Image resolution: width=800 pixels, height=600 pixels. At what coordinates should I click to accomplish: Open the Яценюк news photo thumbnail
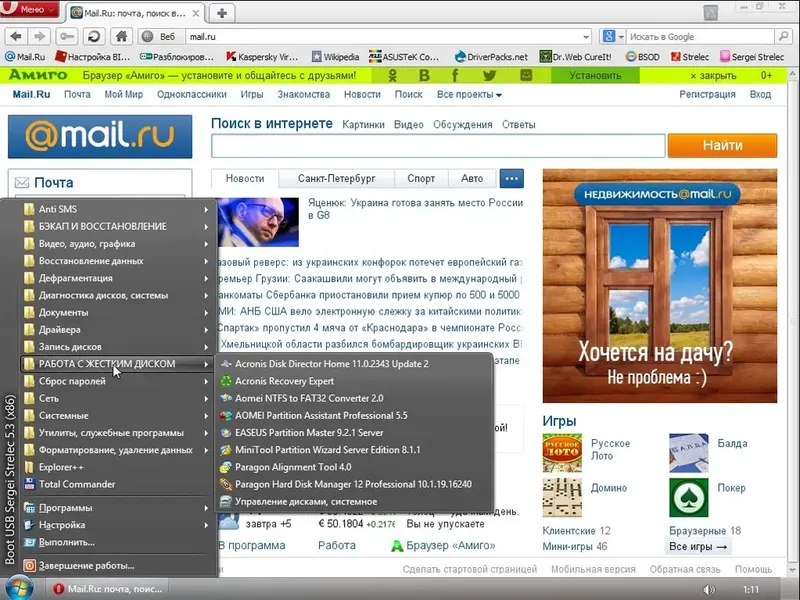(x=258, y=222)
